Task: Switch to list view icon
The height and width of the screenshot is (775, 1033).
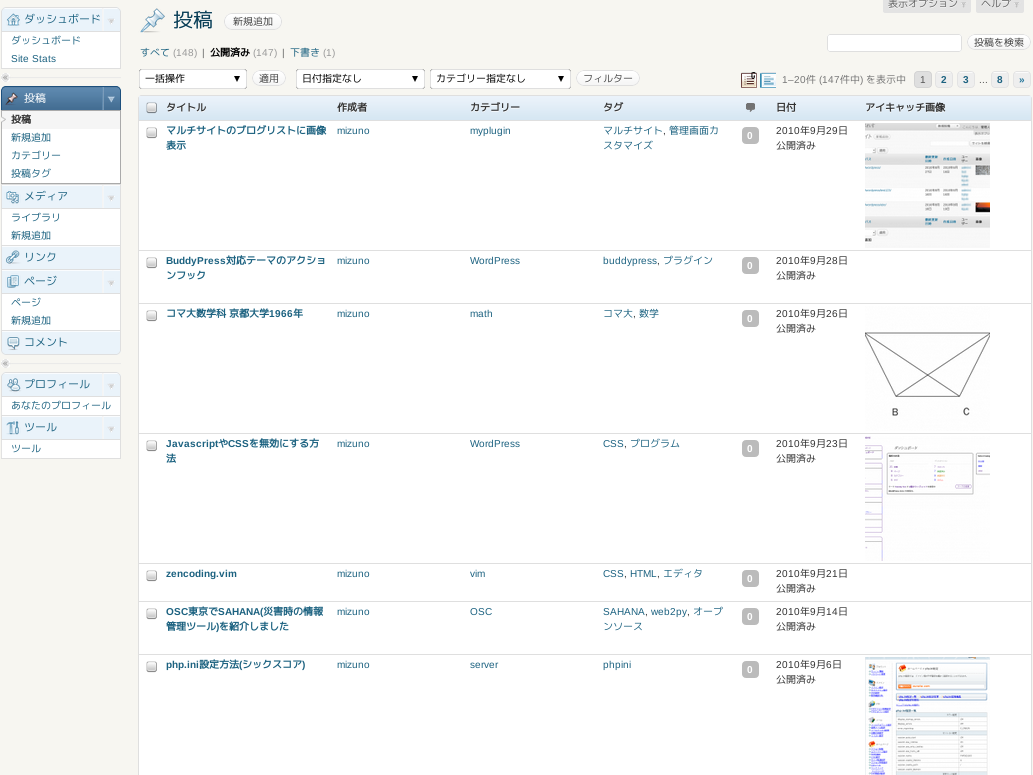Action: 768,80
